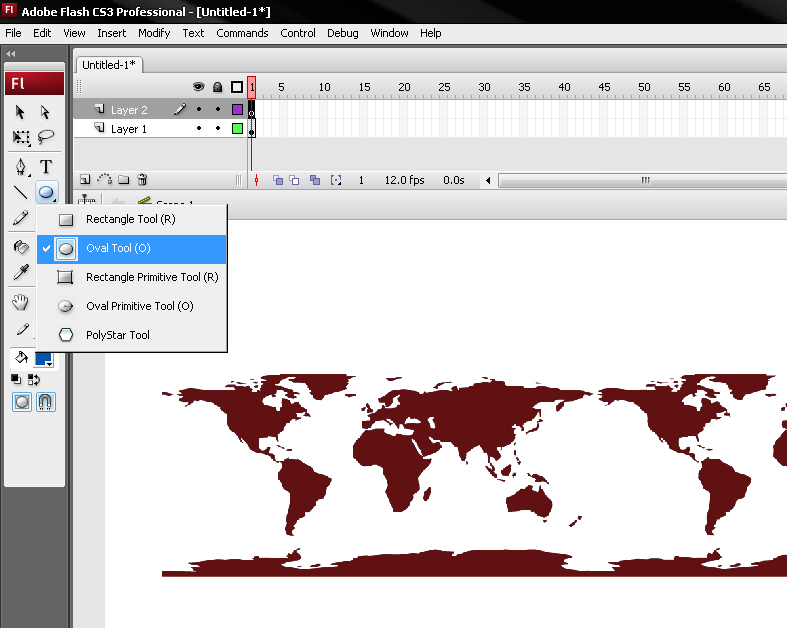Open the blue fill color swatch
This screenshot has width=787, height=628.
pyautogui.click(x=44, y=358)
